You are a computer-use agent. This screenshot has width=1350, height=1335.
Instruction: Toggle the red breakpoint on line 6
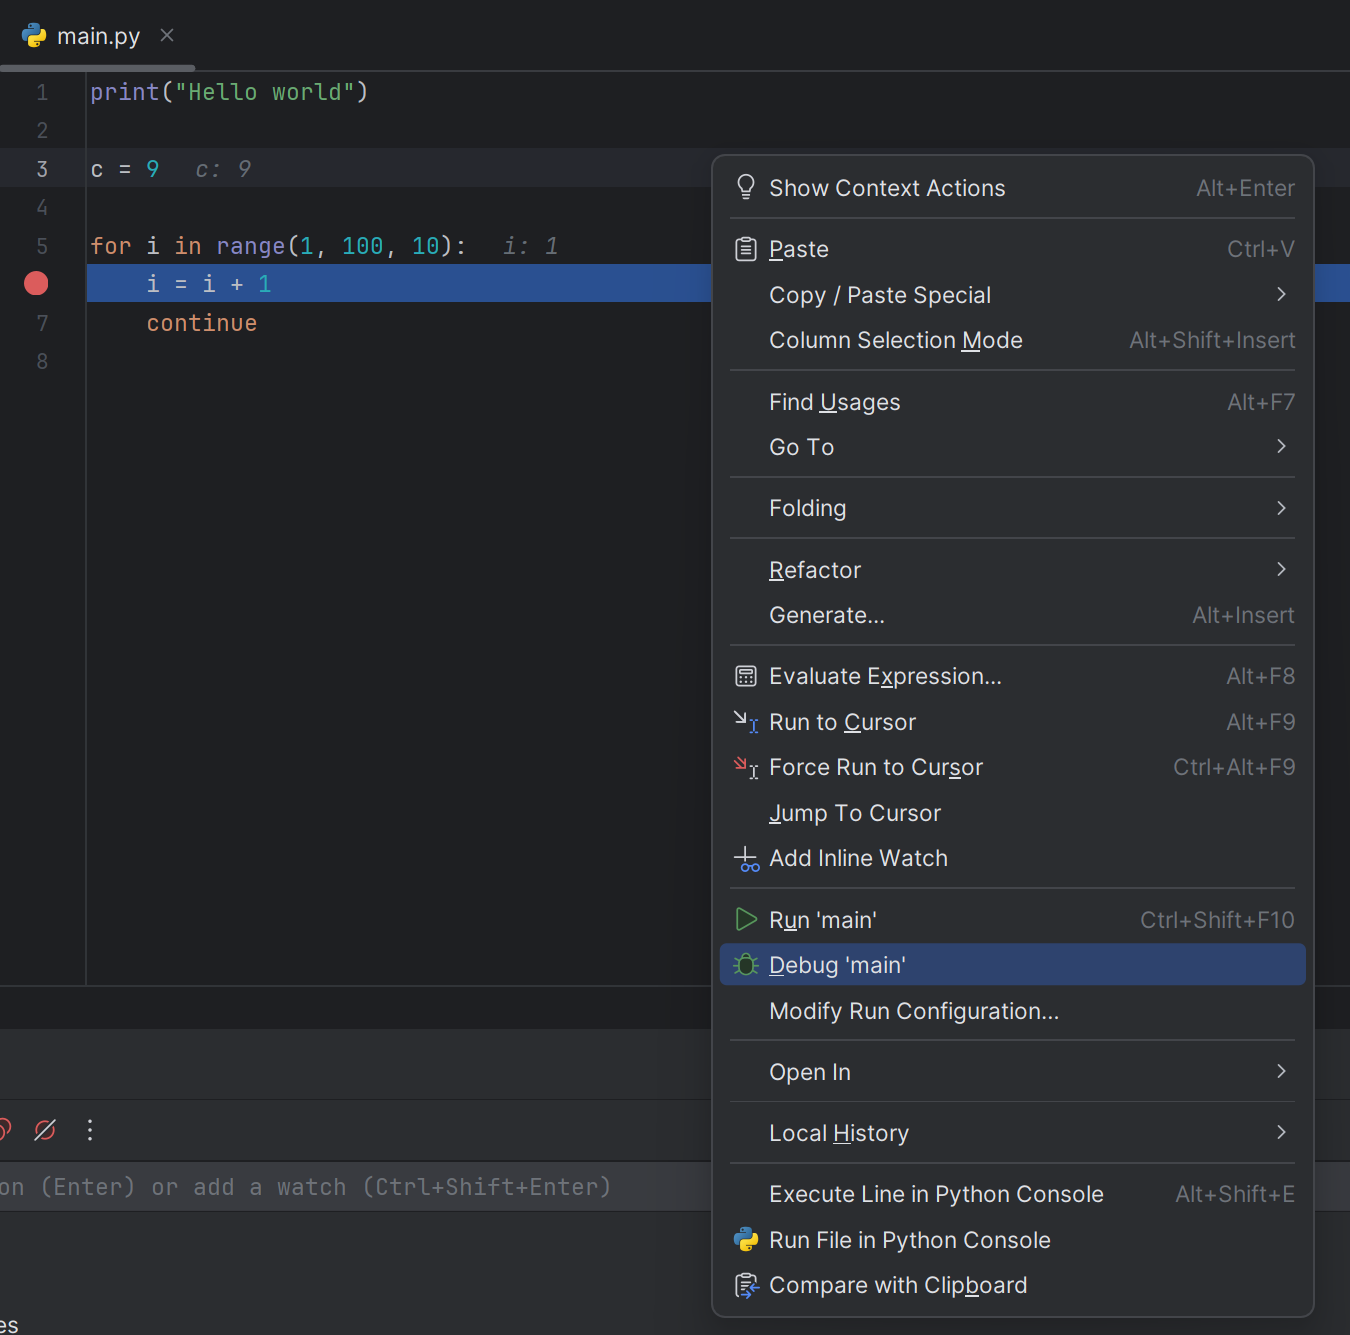pos(36,284)
